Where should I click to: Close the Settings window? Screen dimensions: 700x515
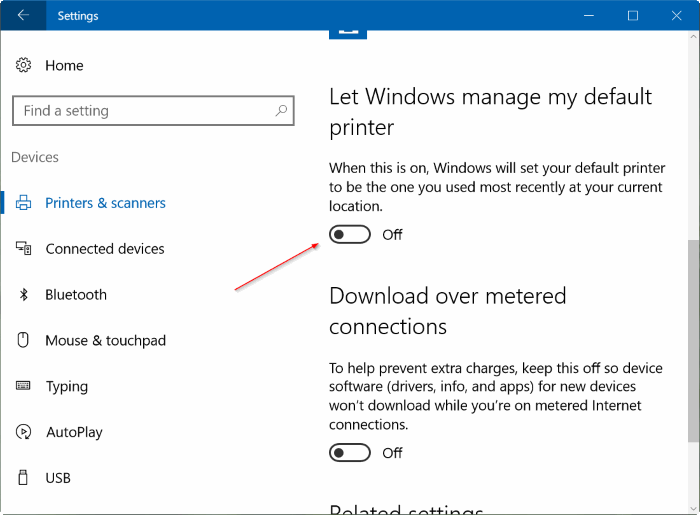coord(676,16)
